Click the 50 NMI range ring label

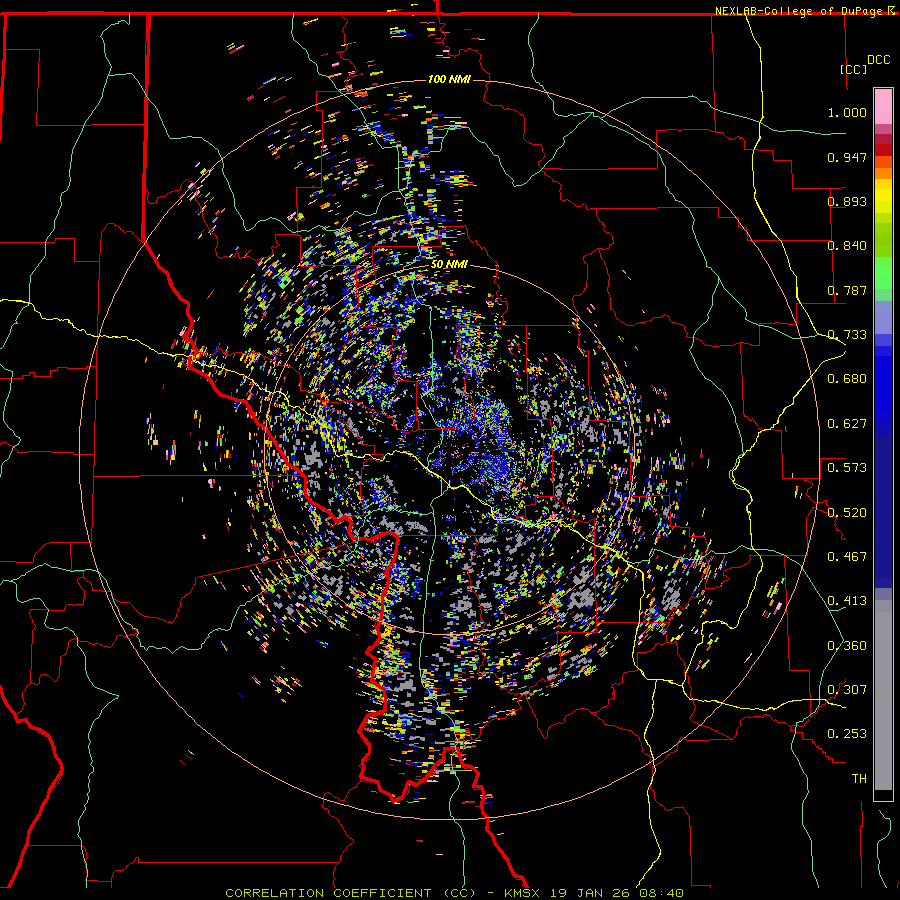(x=449, y=265)
